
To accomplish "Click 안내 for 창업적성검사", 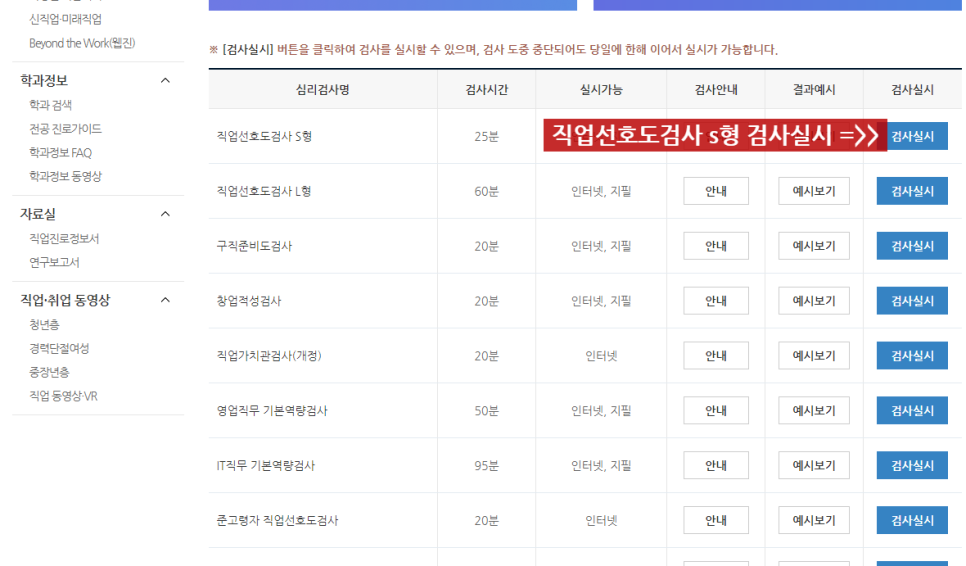I will pos(716,301).
